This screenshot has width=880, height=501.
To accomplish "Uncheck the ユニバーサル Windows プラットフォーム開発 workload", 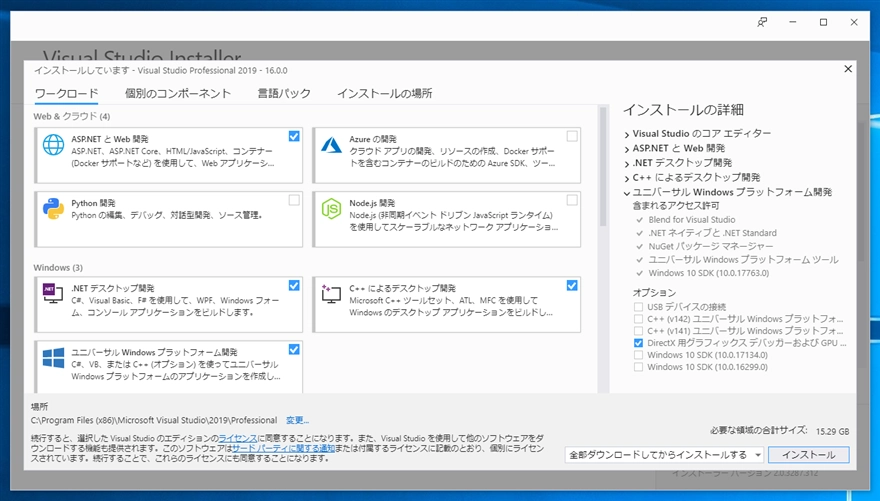I will coord(294,350).
